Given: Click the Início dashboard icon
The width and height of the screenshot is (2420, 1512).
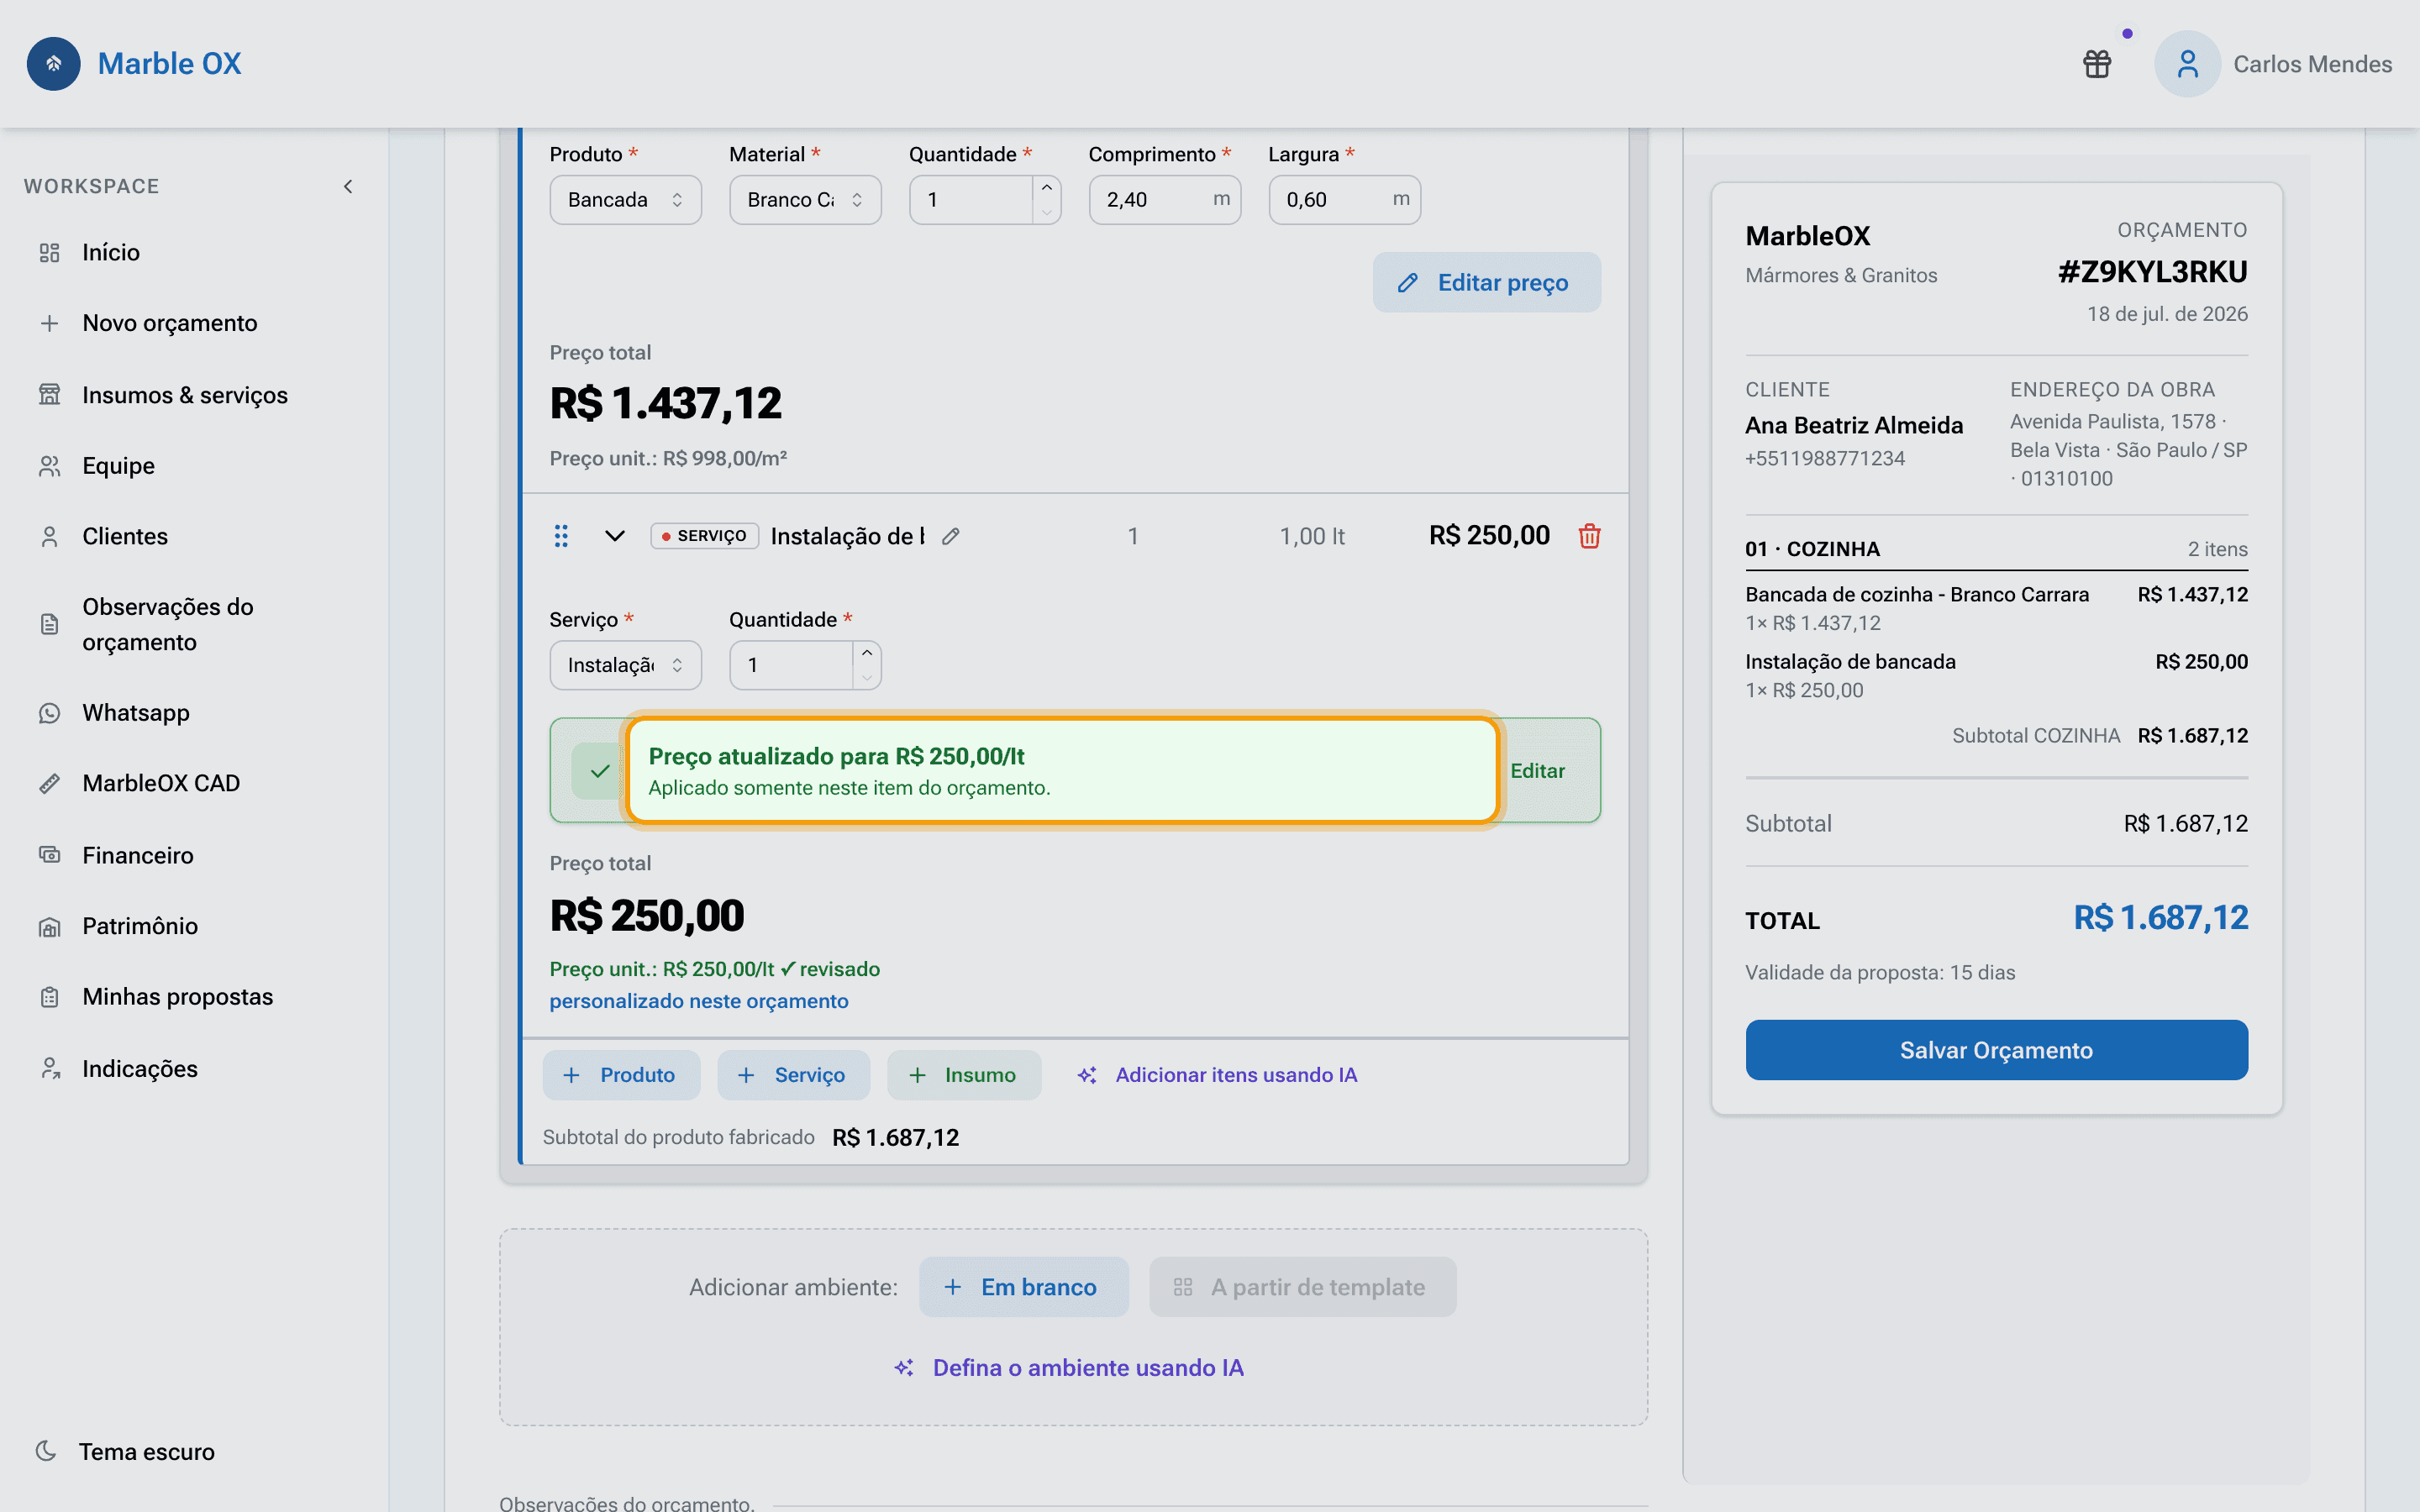Looking at the screenshot, I should (49, 252).
